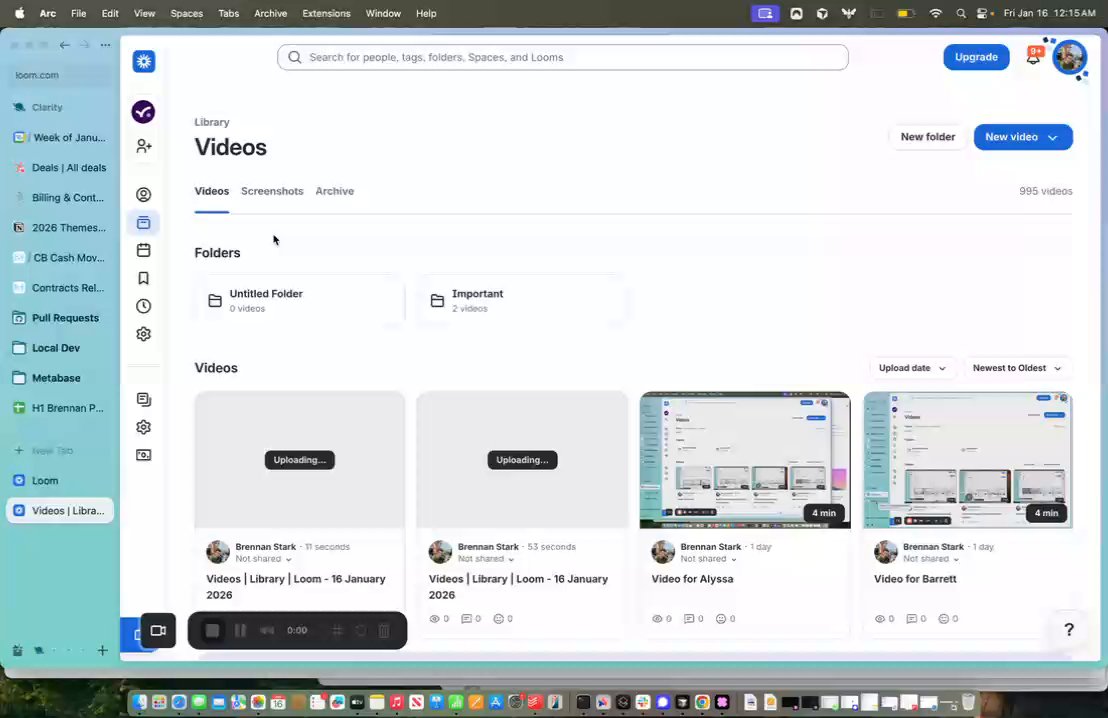
Task: Select the Local Dev folder in Arc sidebar
Action: tap(60, 348)
